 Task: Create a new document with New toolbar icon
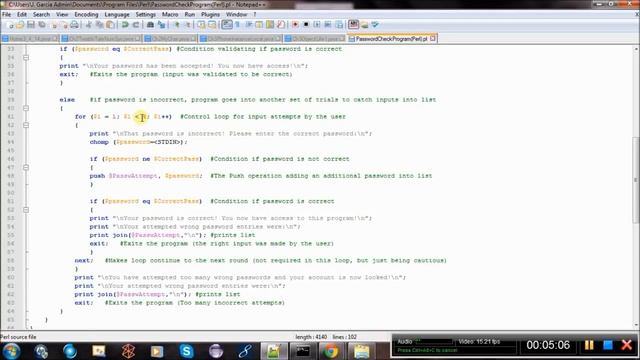pos(11,25)
